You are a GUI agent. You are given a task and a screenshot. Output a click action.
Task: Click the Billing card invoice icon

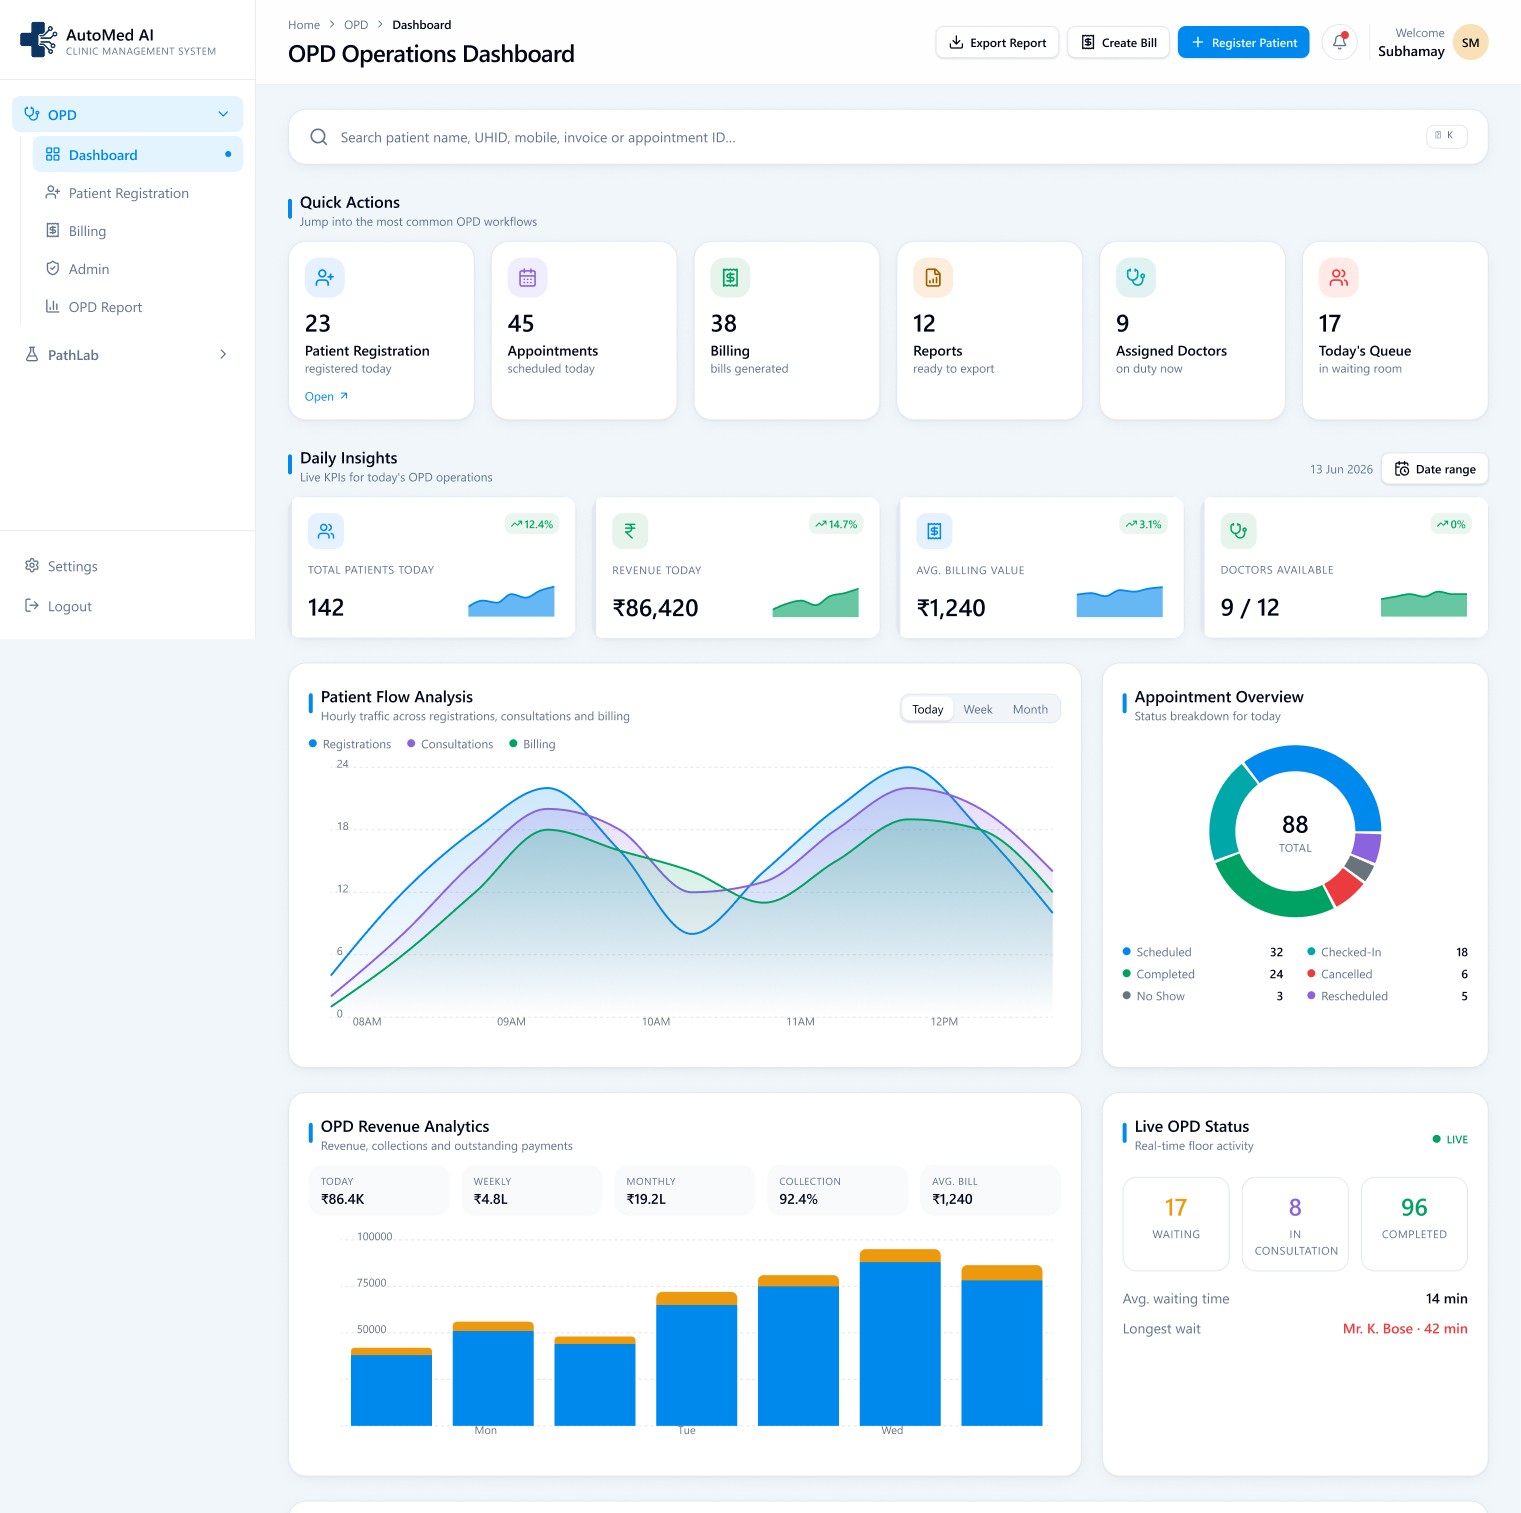pos(730,277)
